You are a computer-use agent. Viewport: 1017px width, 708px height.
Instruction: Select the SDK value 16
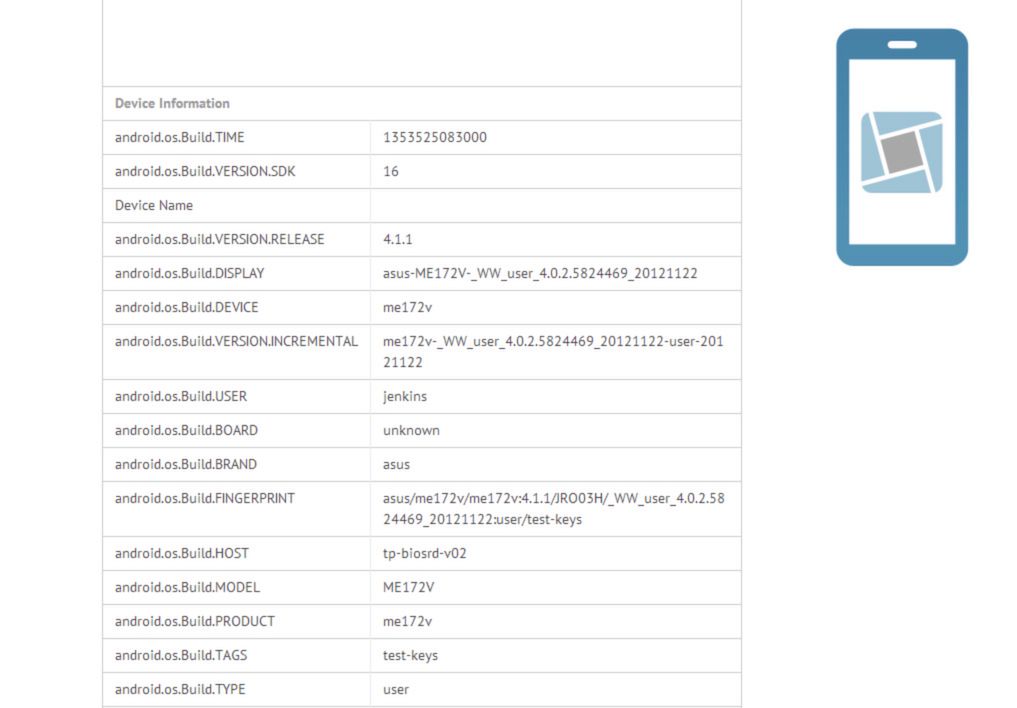390,171
